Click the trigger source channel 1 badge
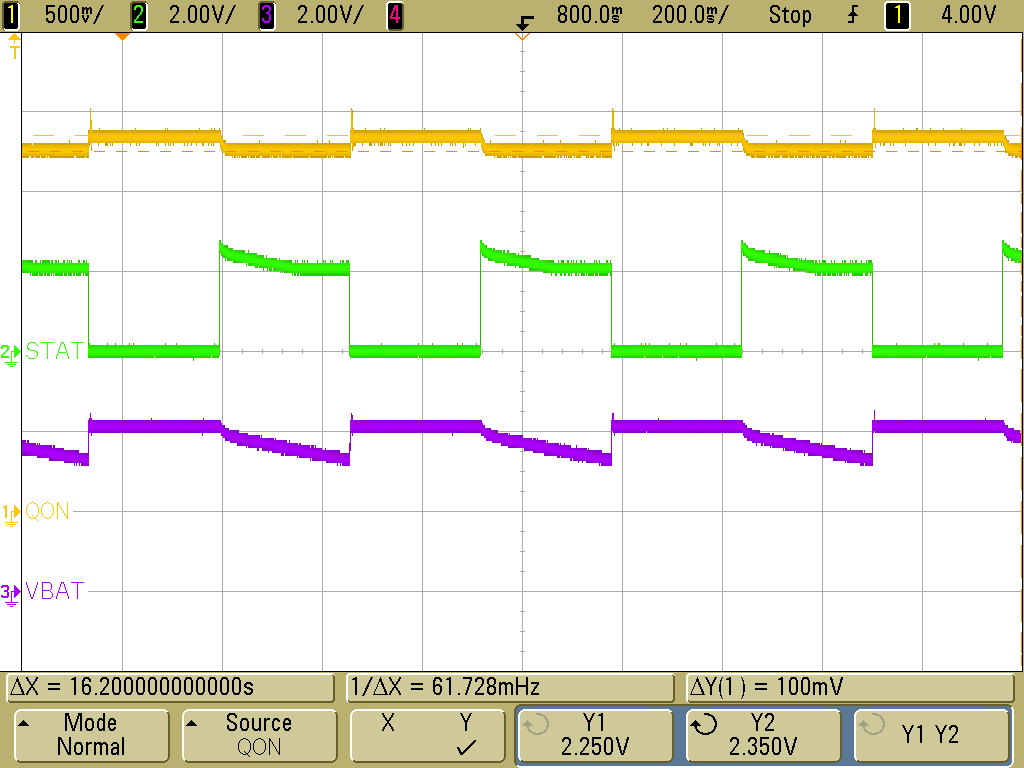The height and width of the screenshot is (768, 1024). 897,15
